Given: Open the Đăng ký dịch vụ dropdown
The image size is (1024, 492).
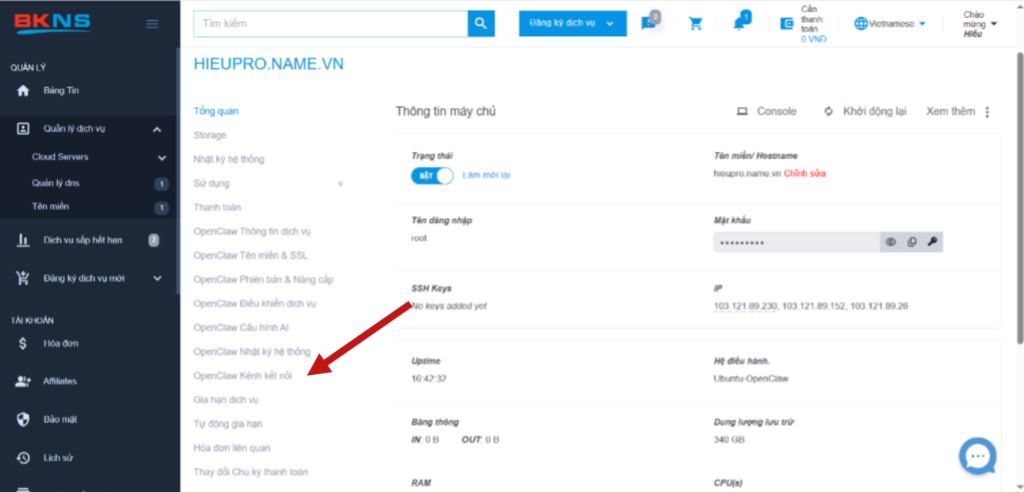Looking at the screenshot, I should [572, 24].
